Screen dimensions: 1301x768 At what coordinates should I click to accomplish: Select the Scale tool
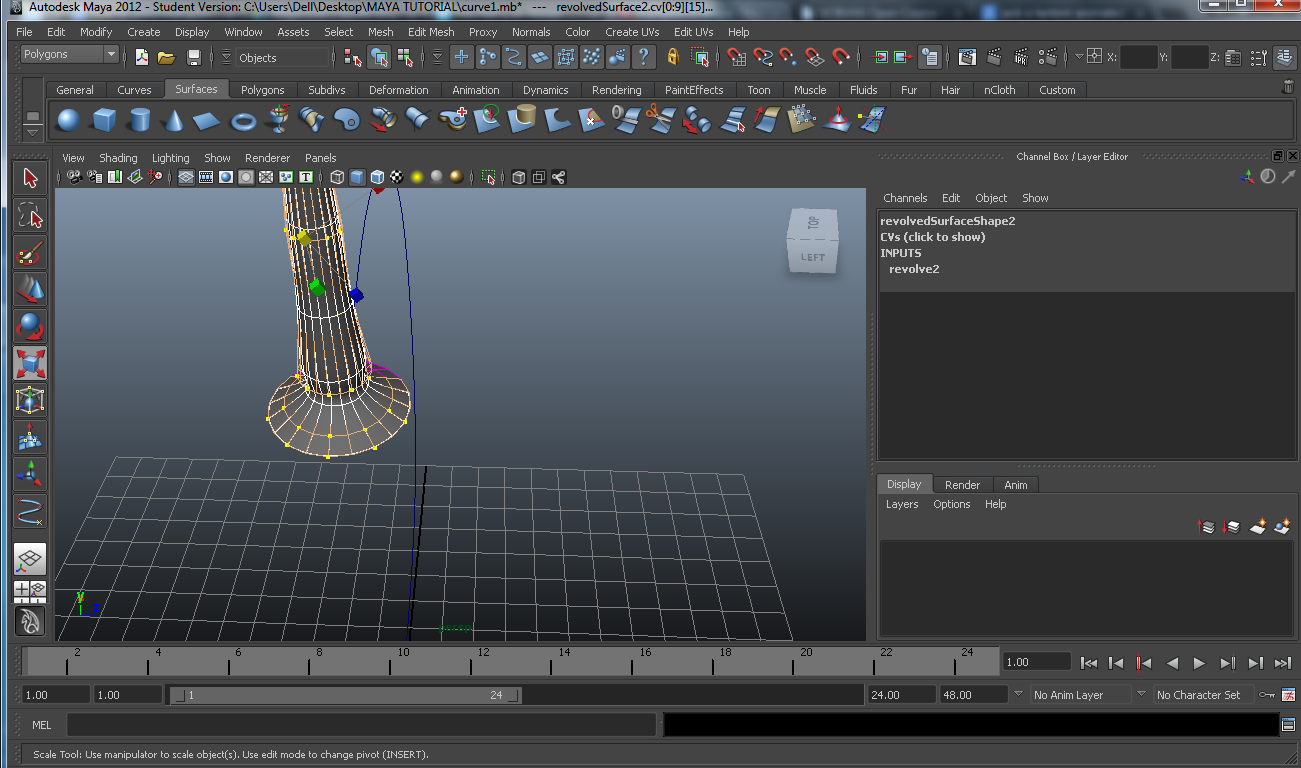click(30, 363)
